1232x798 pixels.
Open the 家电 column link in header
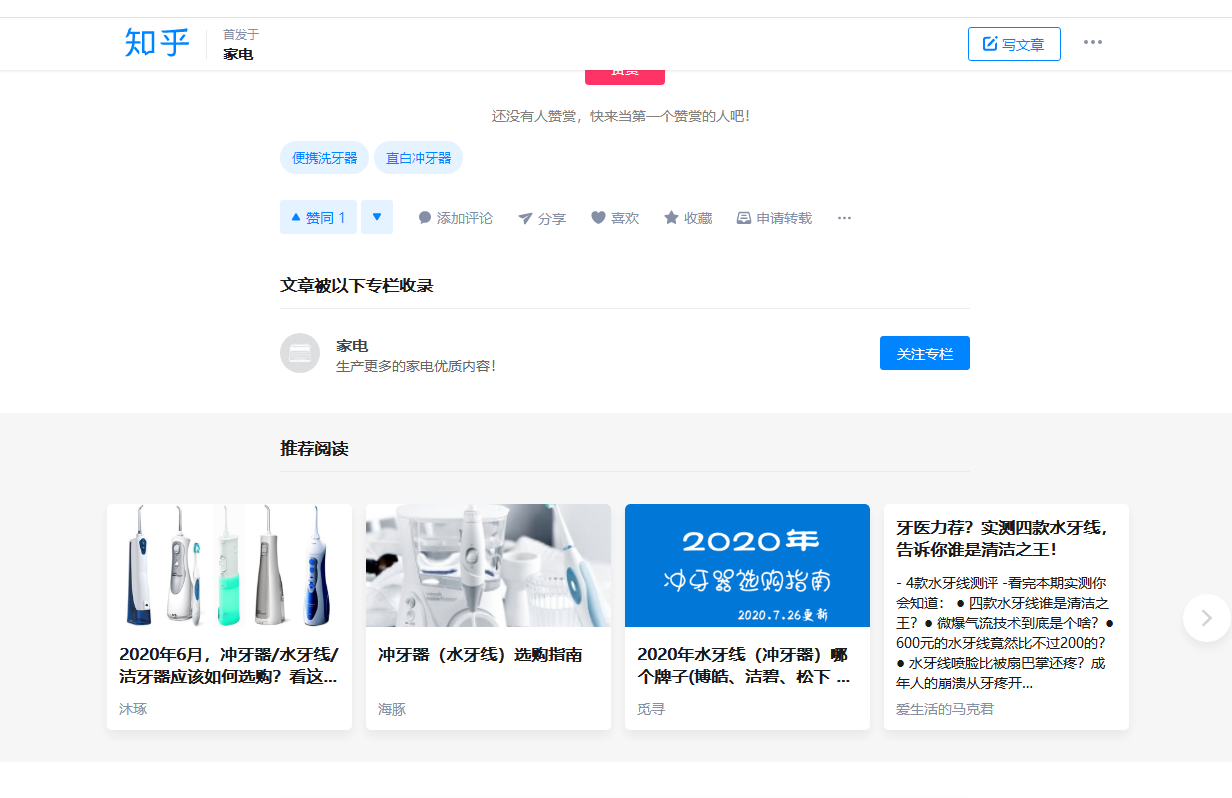click(238, 54)
